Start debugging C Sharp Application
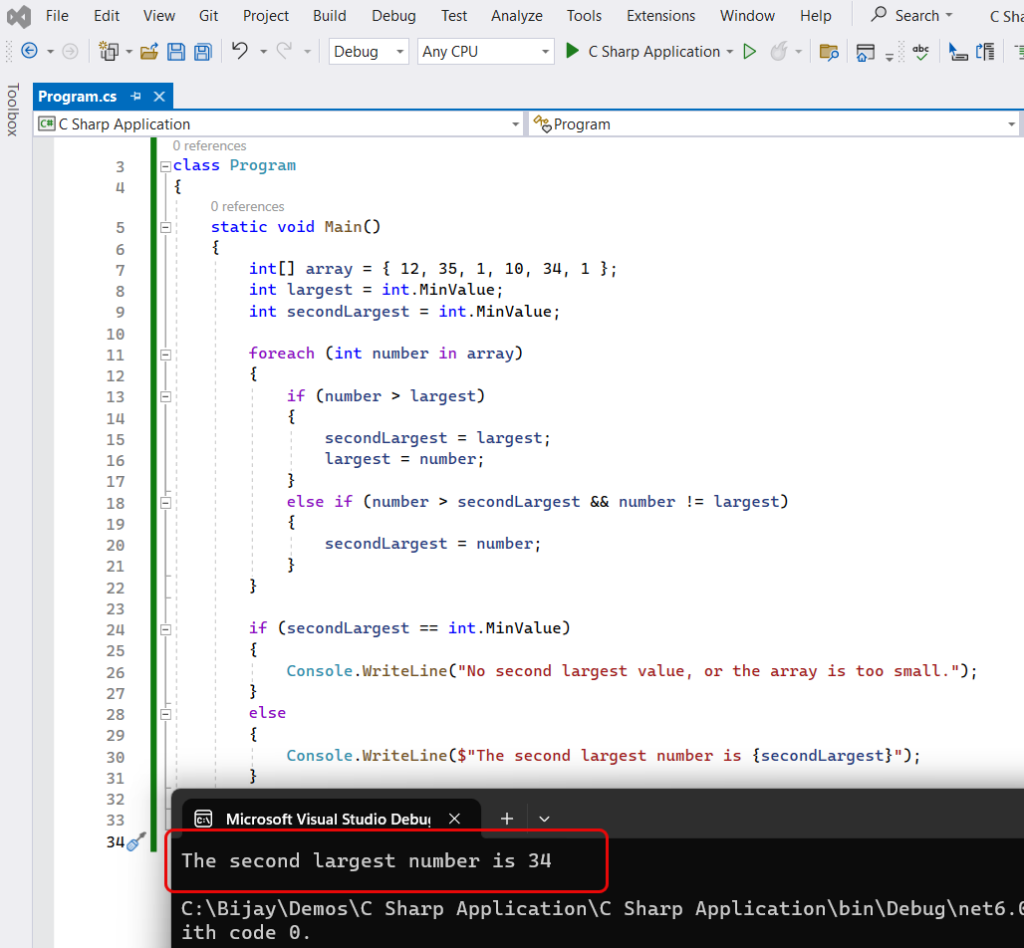Viewport: 1024px width, 948px height. click(571, 51)
